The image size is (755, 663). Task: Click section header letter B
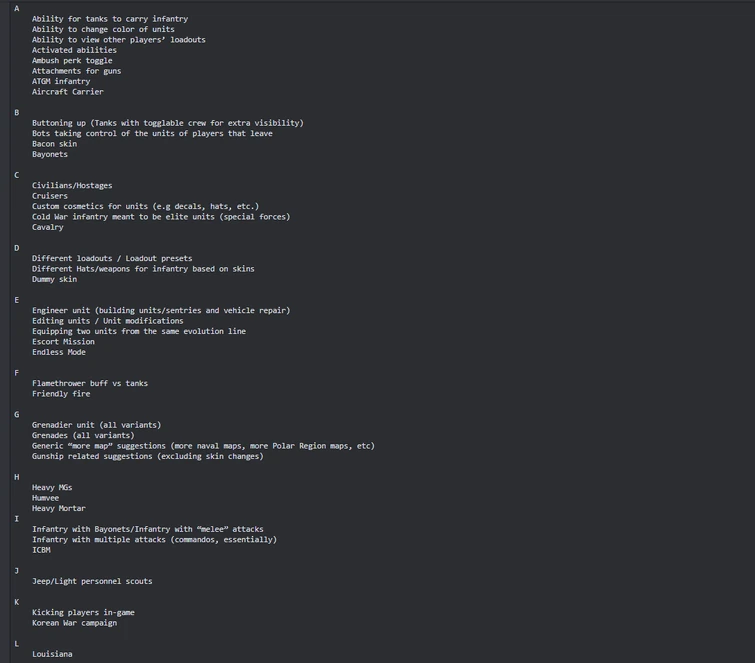pos(17,112)
